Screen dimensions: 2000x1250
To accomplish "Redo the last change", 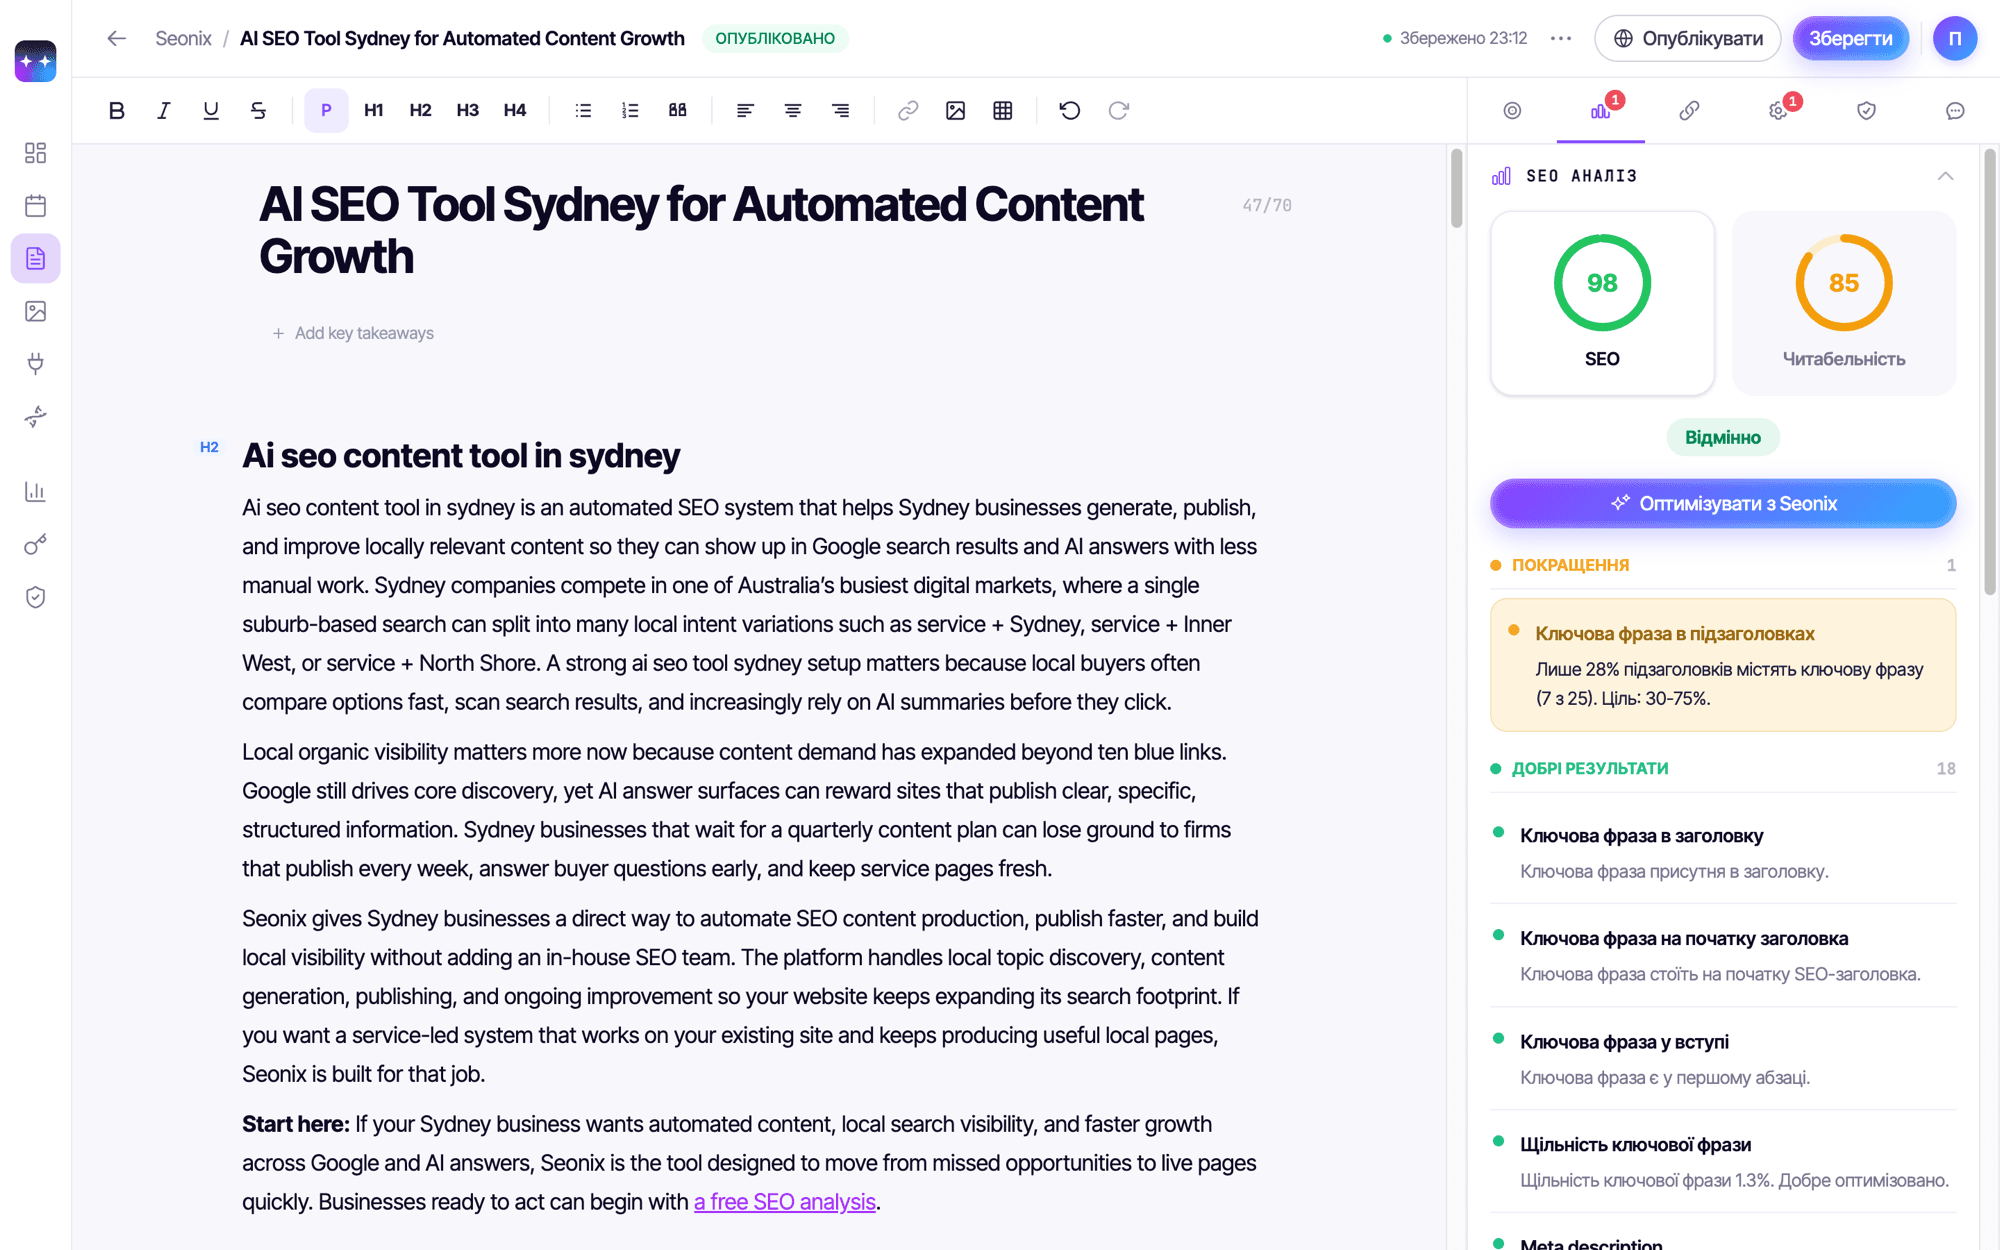I will [x=1118, y=110].
